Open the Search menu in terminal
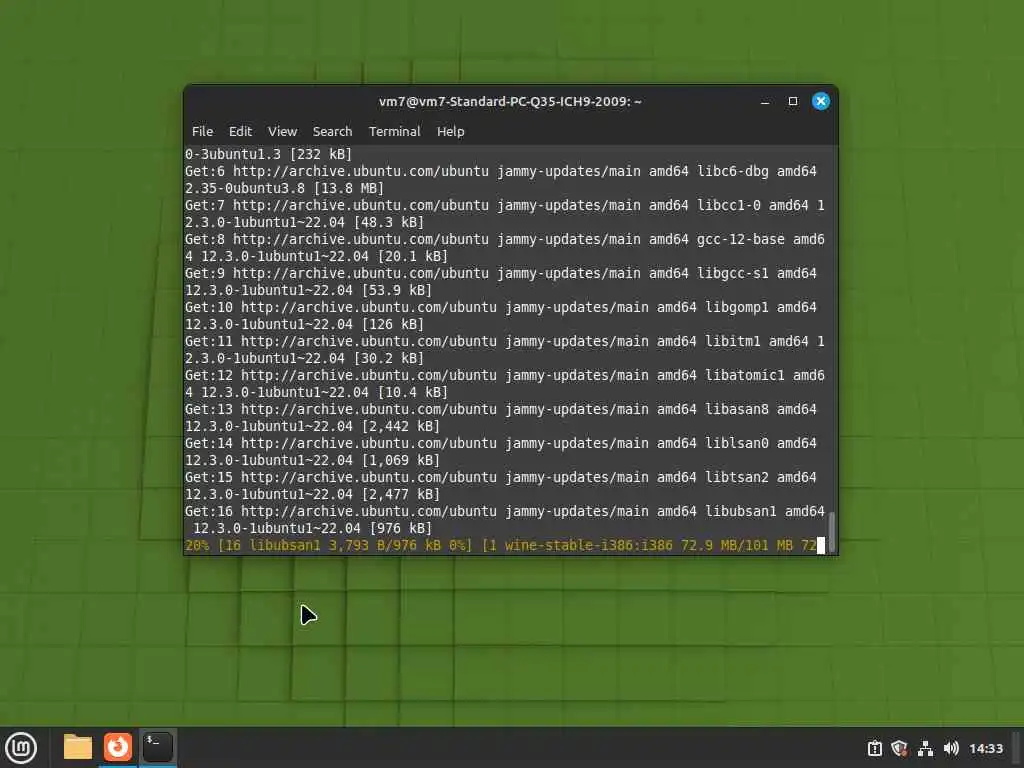This screenshot has height=768, width=1024. (x=332, y=131)
